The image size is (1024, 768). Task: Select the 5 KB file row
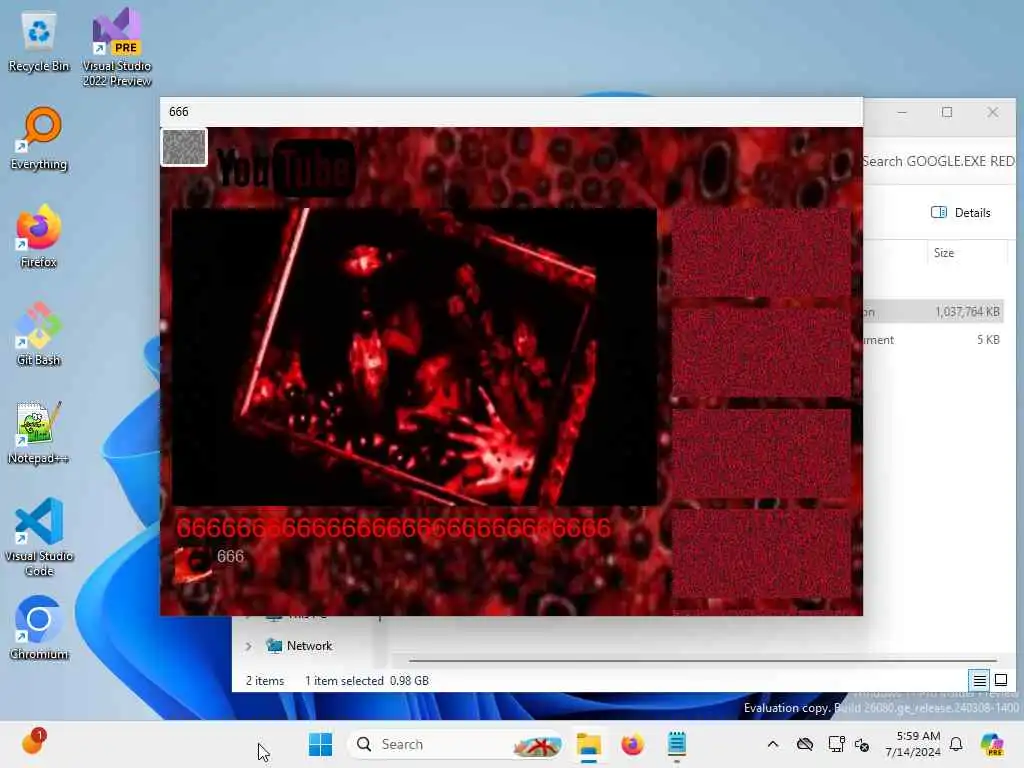click(934, 340)
